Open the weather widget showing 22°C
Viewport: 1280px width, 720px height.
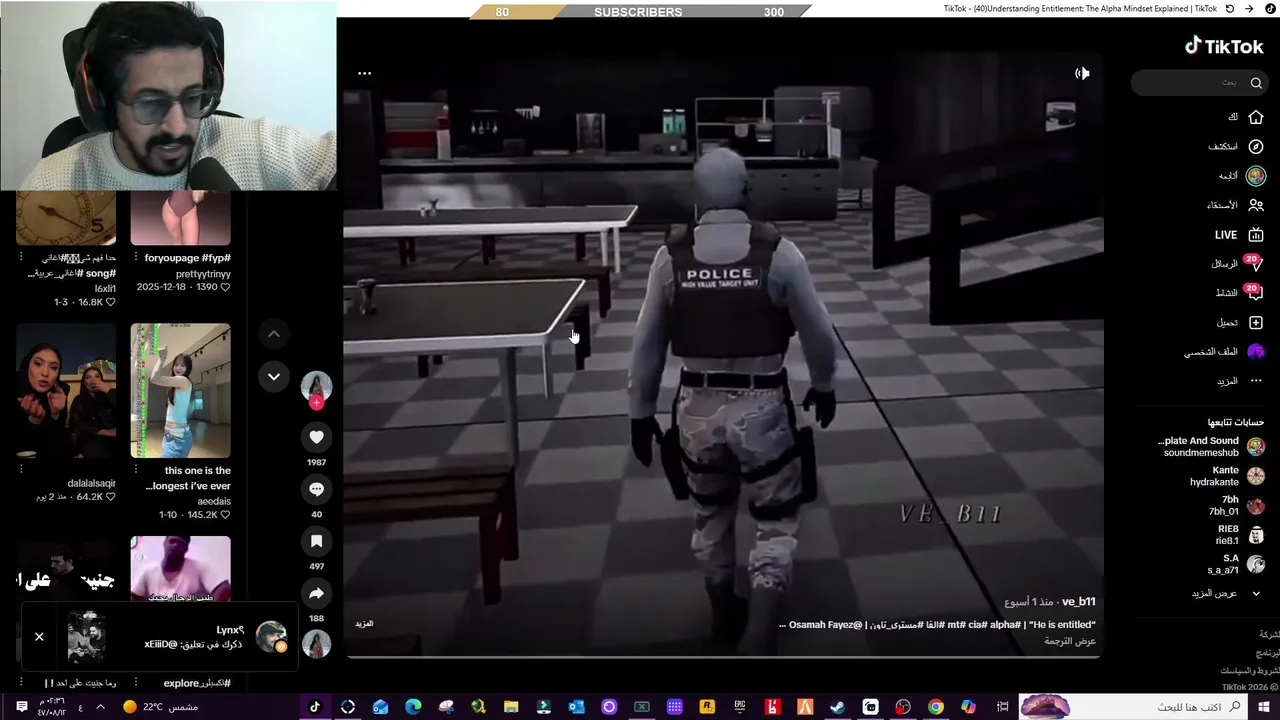(x=160, y=707)
